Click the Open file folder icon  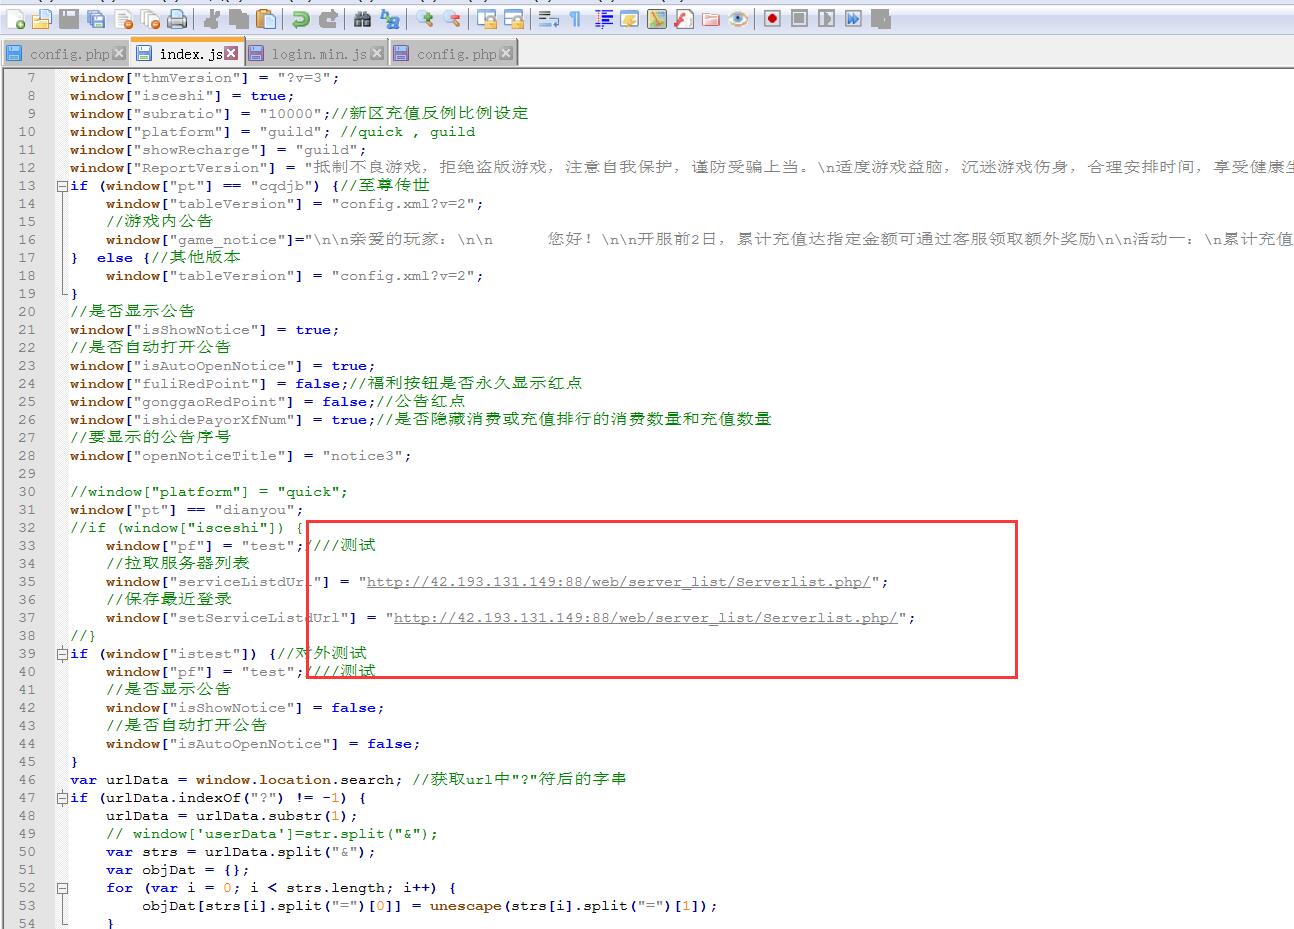42,19
